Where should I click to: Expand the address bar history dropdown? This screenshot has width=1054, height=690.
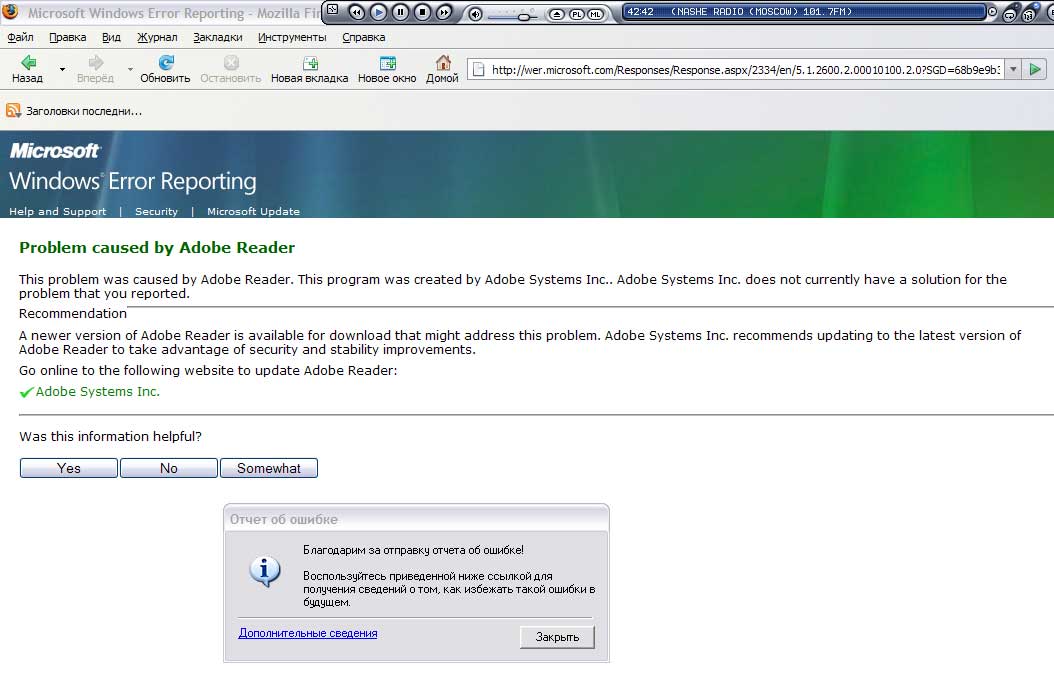tap(1013, 69)
